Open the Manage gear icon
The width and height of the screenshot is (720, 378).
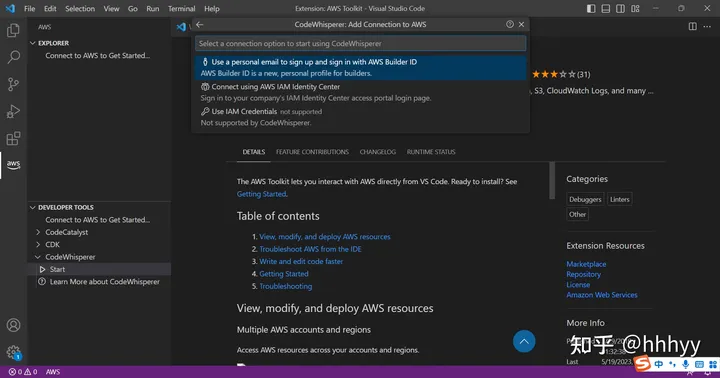(x=13, y=352)
